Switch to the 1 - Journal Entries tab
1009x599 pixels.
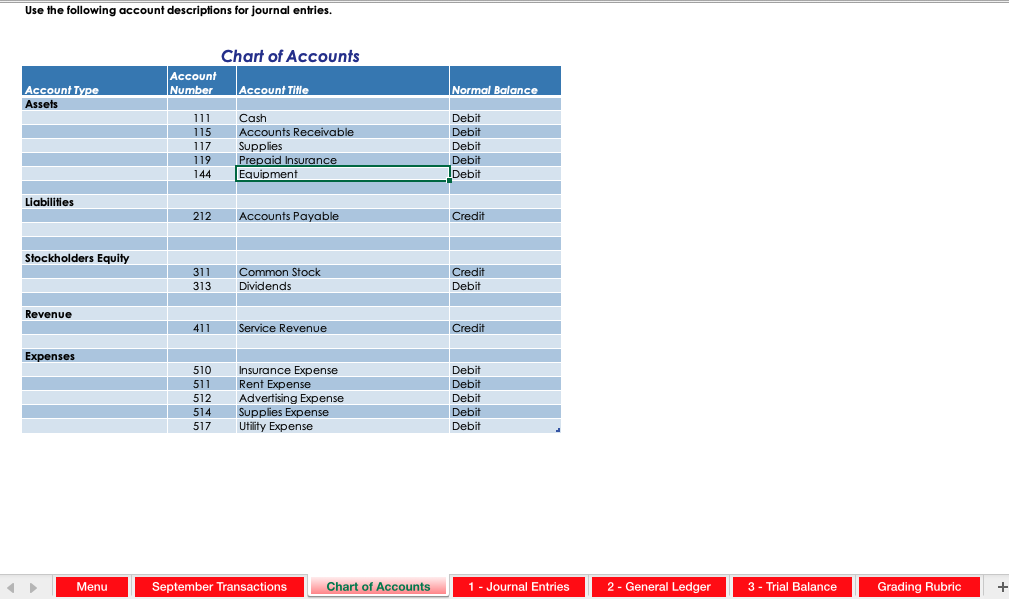(518, 586)
